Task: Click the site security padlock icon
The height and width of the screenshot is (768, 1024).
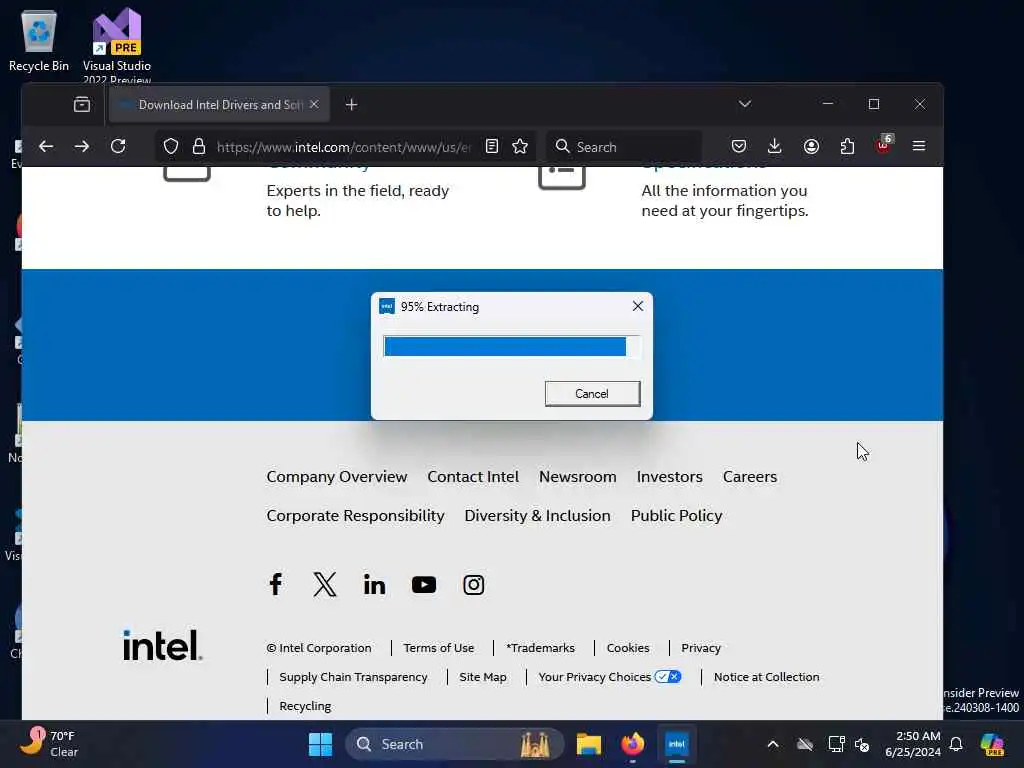Action: (x=199, y=146)
